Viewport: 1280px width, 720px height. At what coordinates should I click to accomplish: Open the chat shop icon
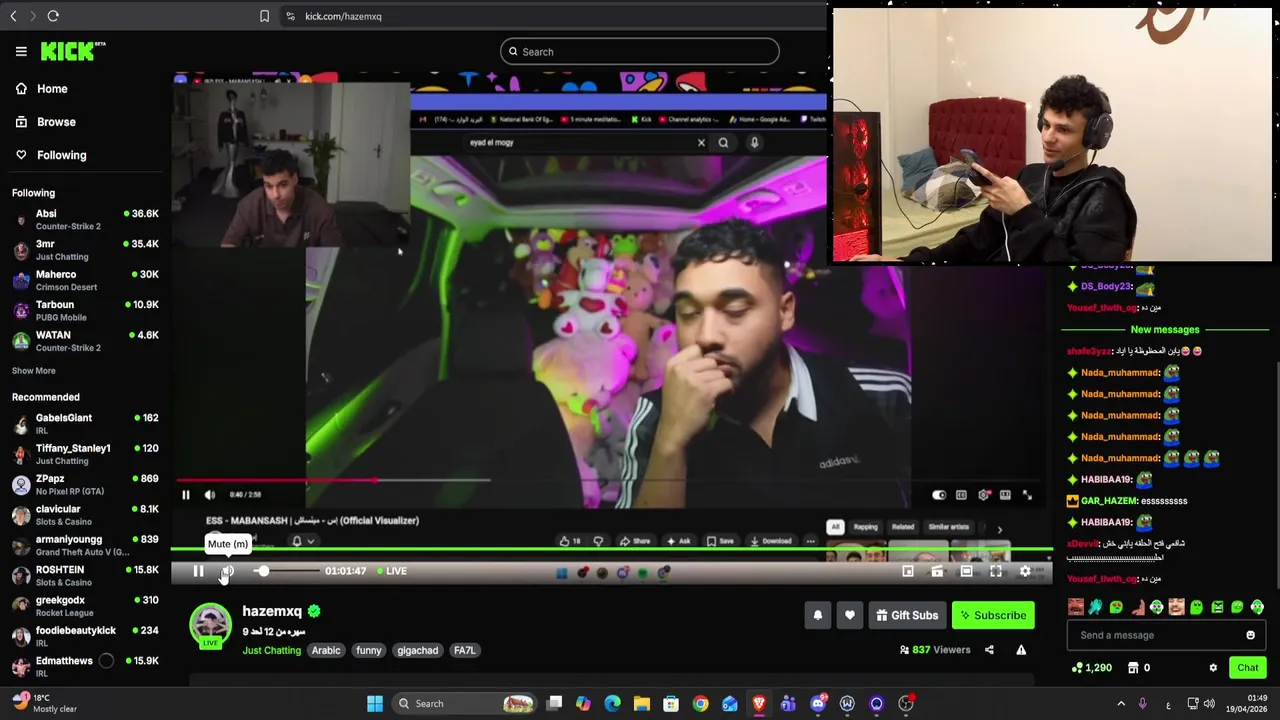coord(1133,668)
